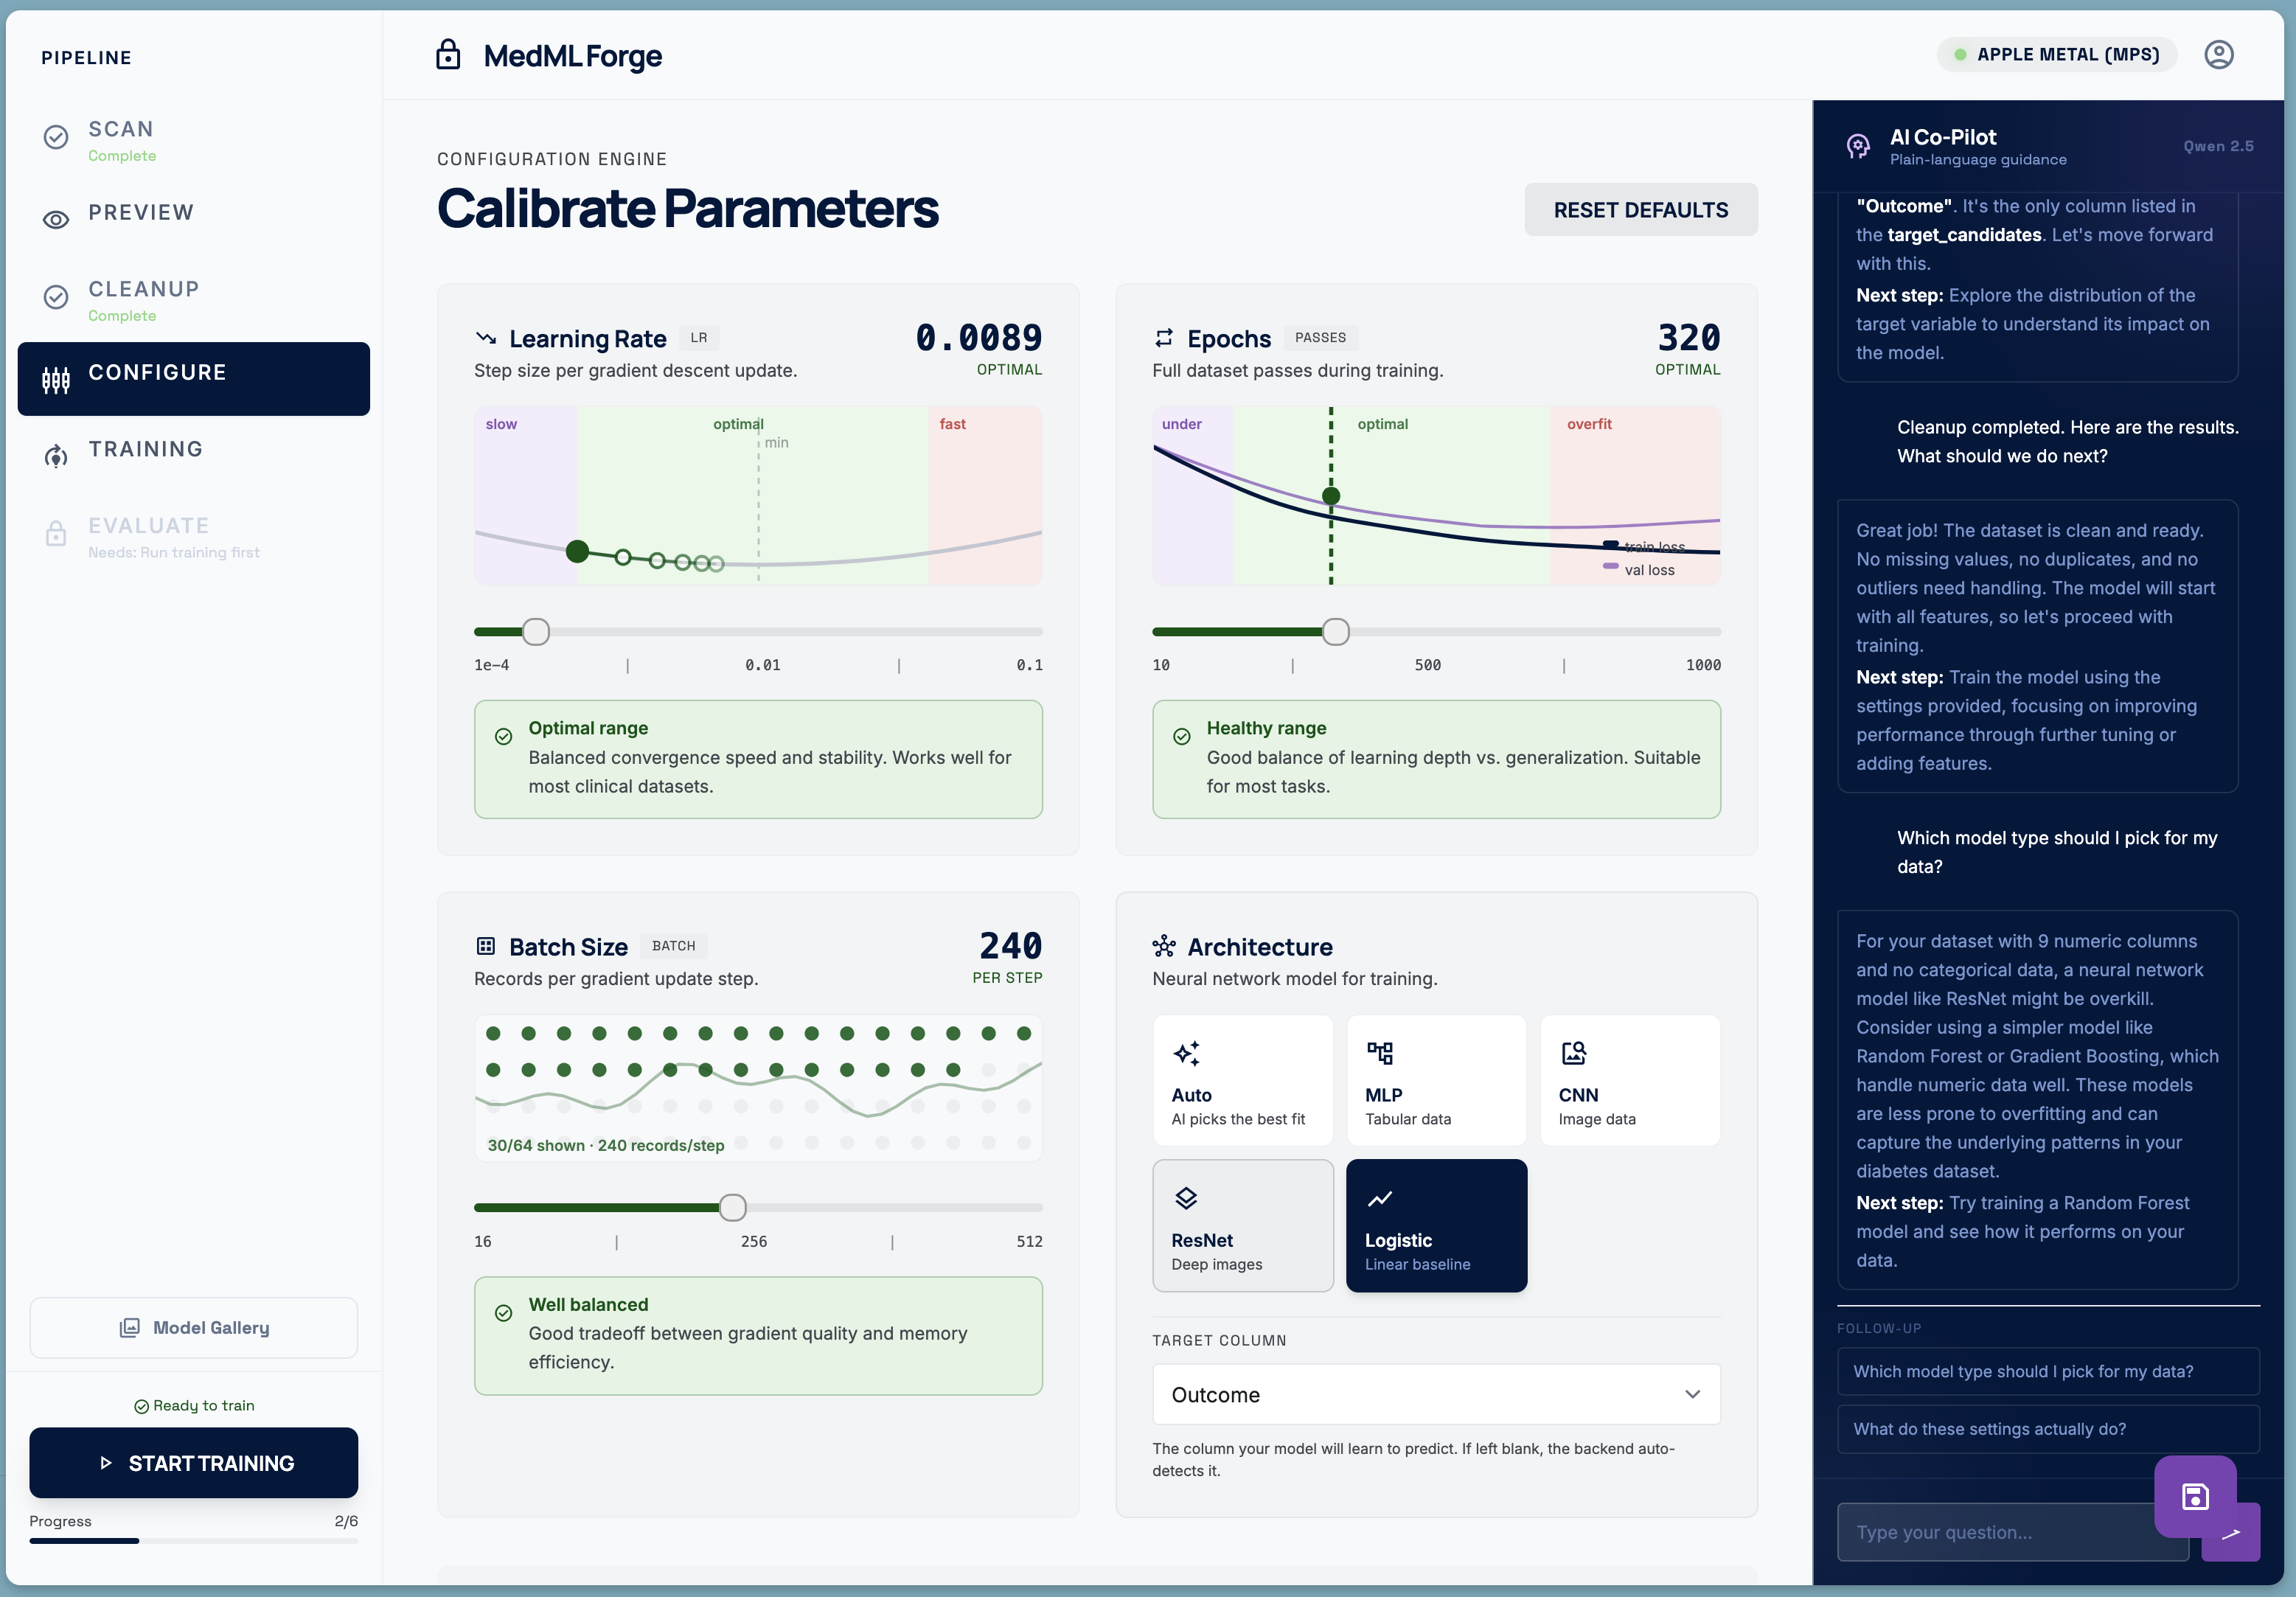Go to the Cleanup pipeline step
This screenshot has width=2296, height=1597.
point(144,299)
